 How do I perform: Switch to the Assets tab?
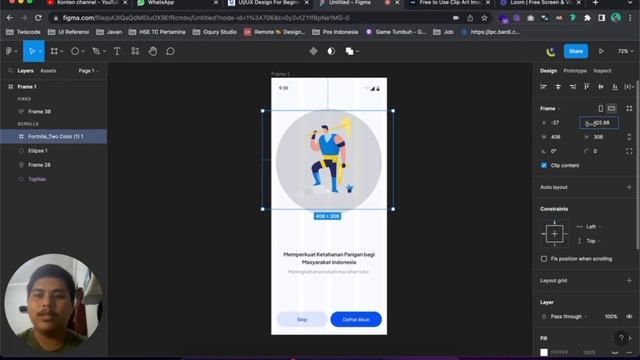tap(48, 71)
